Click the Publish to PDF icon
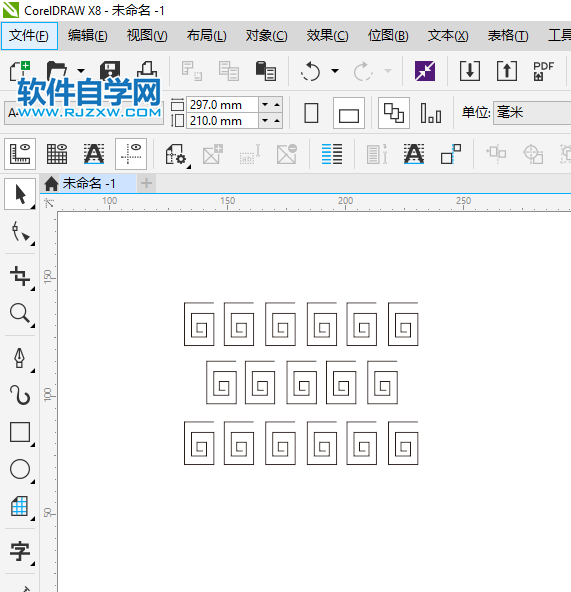The image size is (571, 592). 543,71
